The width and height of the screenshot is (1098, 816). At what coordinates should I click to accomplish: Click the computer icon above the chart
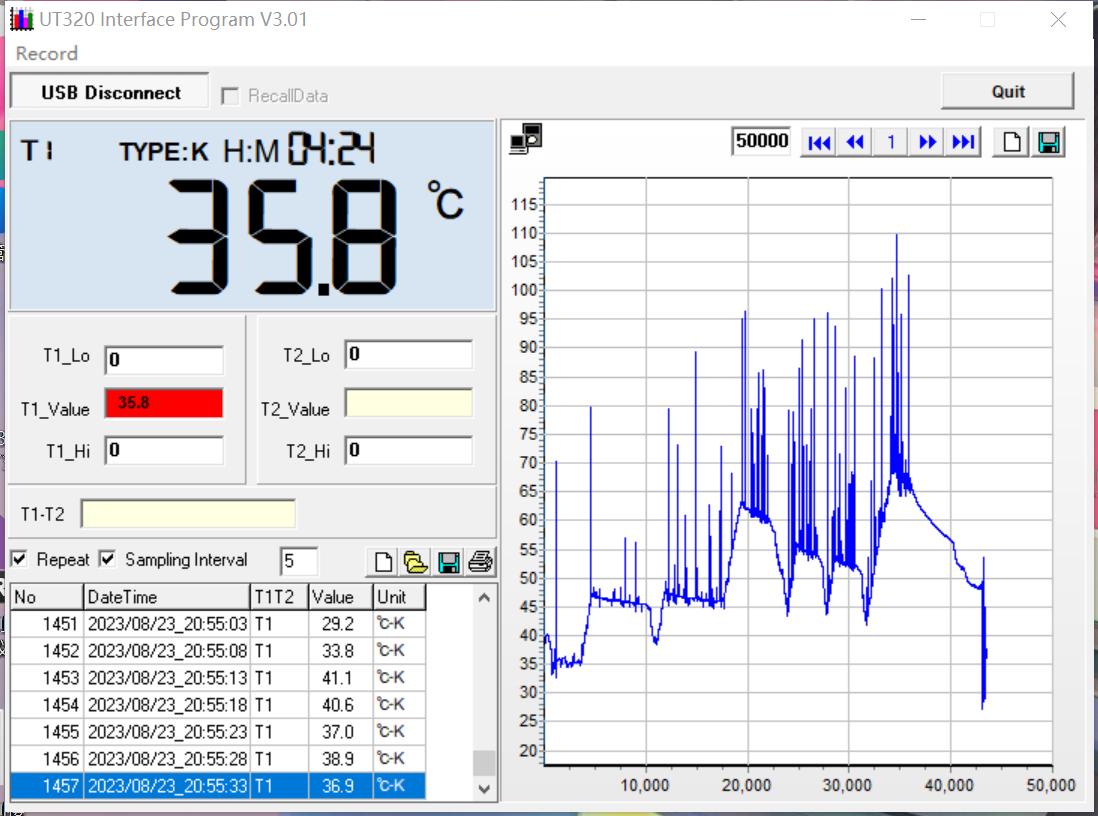pyautogui.click(x=526, y=140)
